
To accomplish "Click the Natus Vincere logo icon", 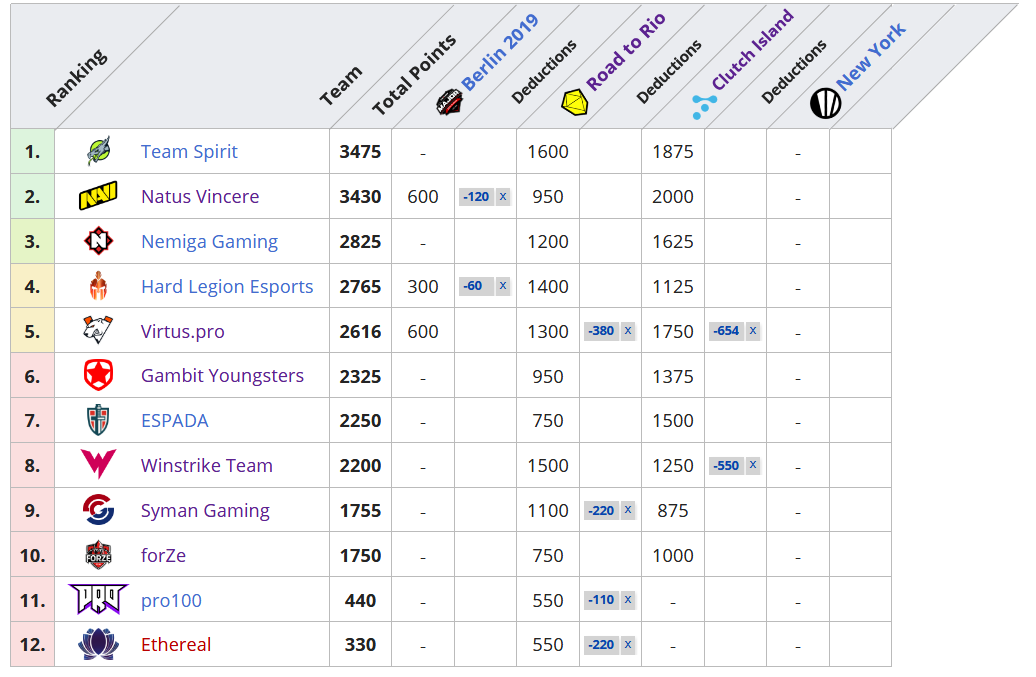I will point(98,196).
